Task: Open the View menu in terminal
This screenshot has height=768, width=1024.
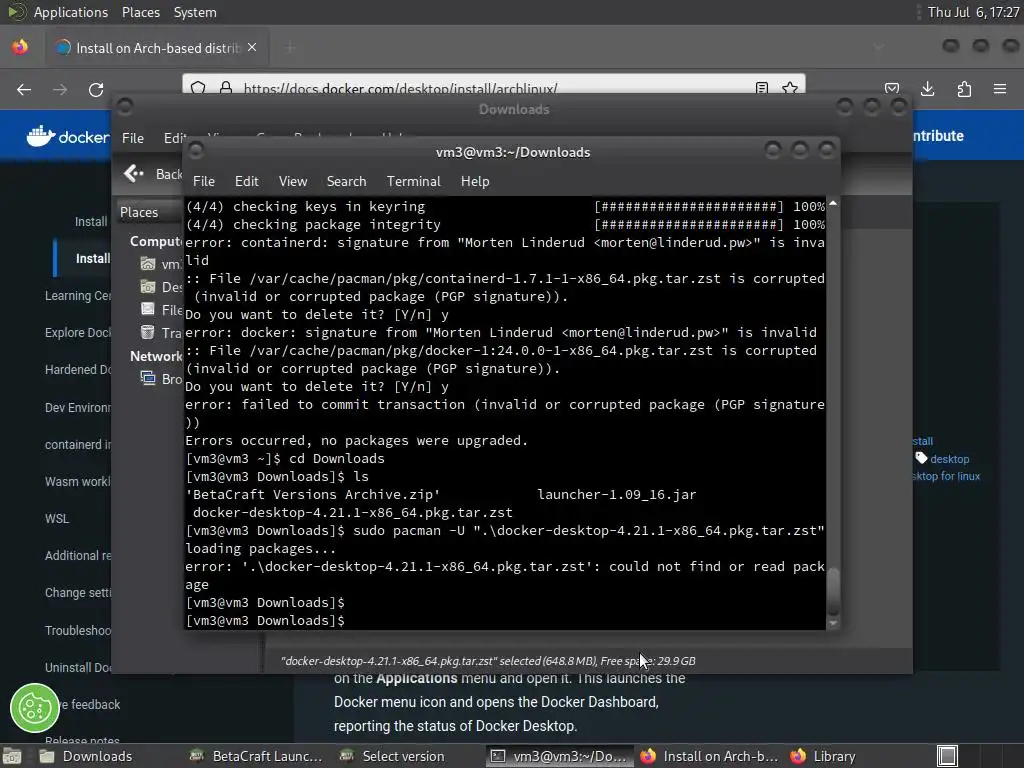Action: point(293,181)
